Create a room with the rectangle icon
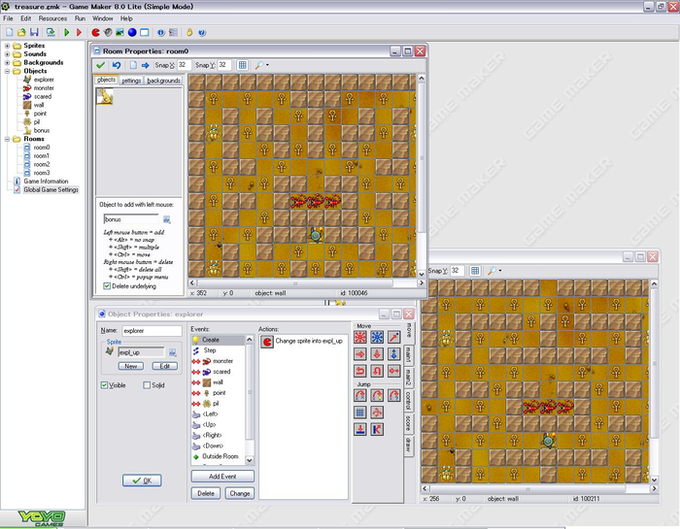The image size is (680, 529). pyautogui.click(x=144, y=32)
